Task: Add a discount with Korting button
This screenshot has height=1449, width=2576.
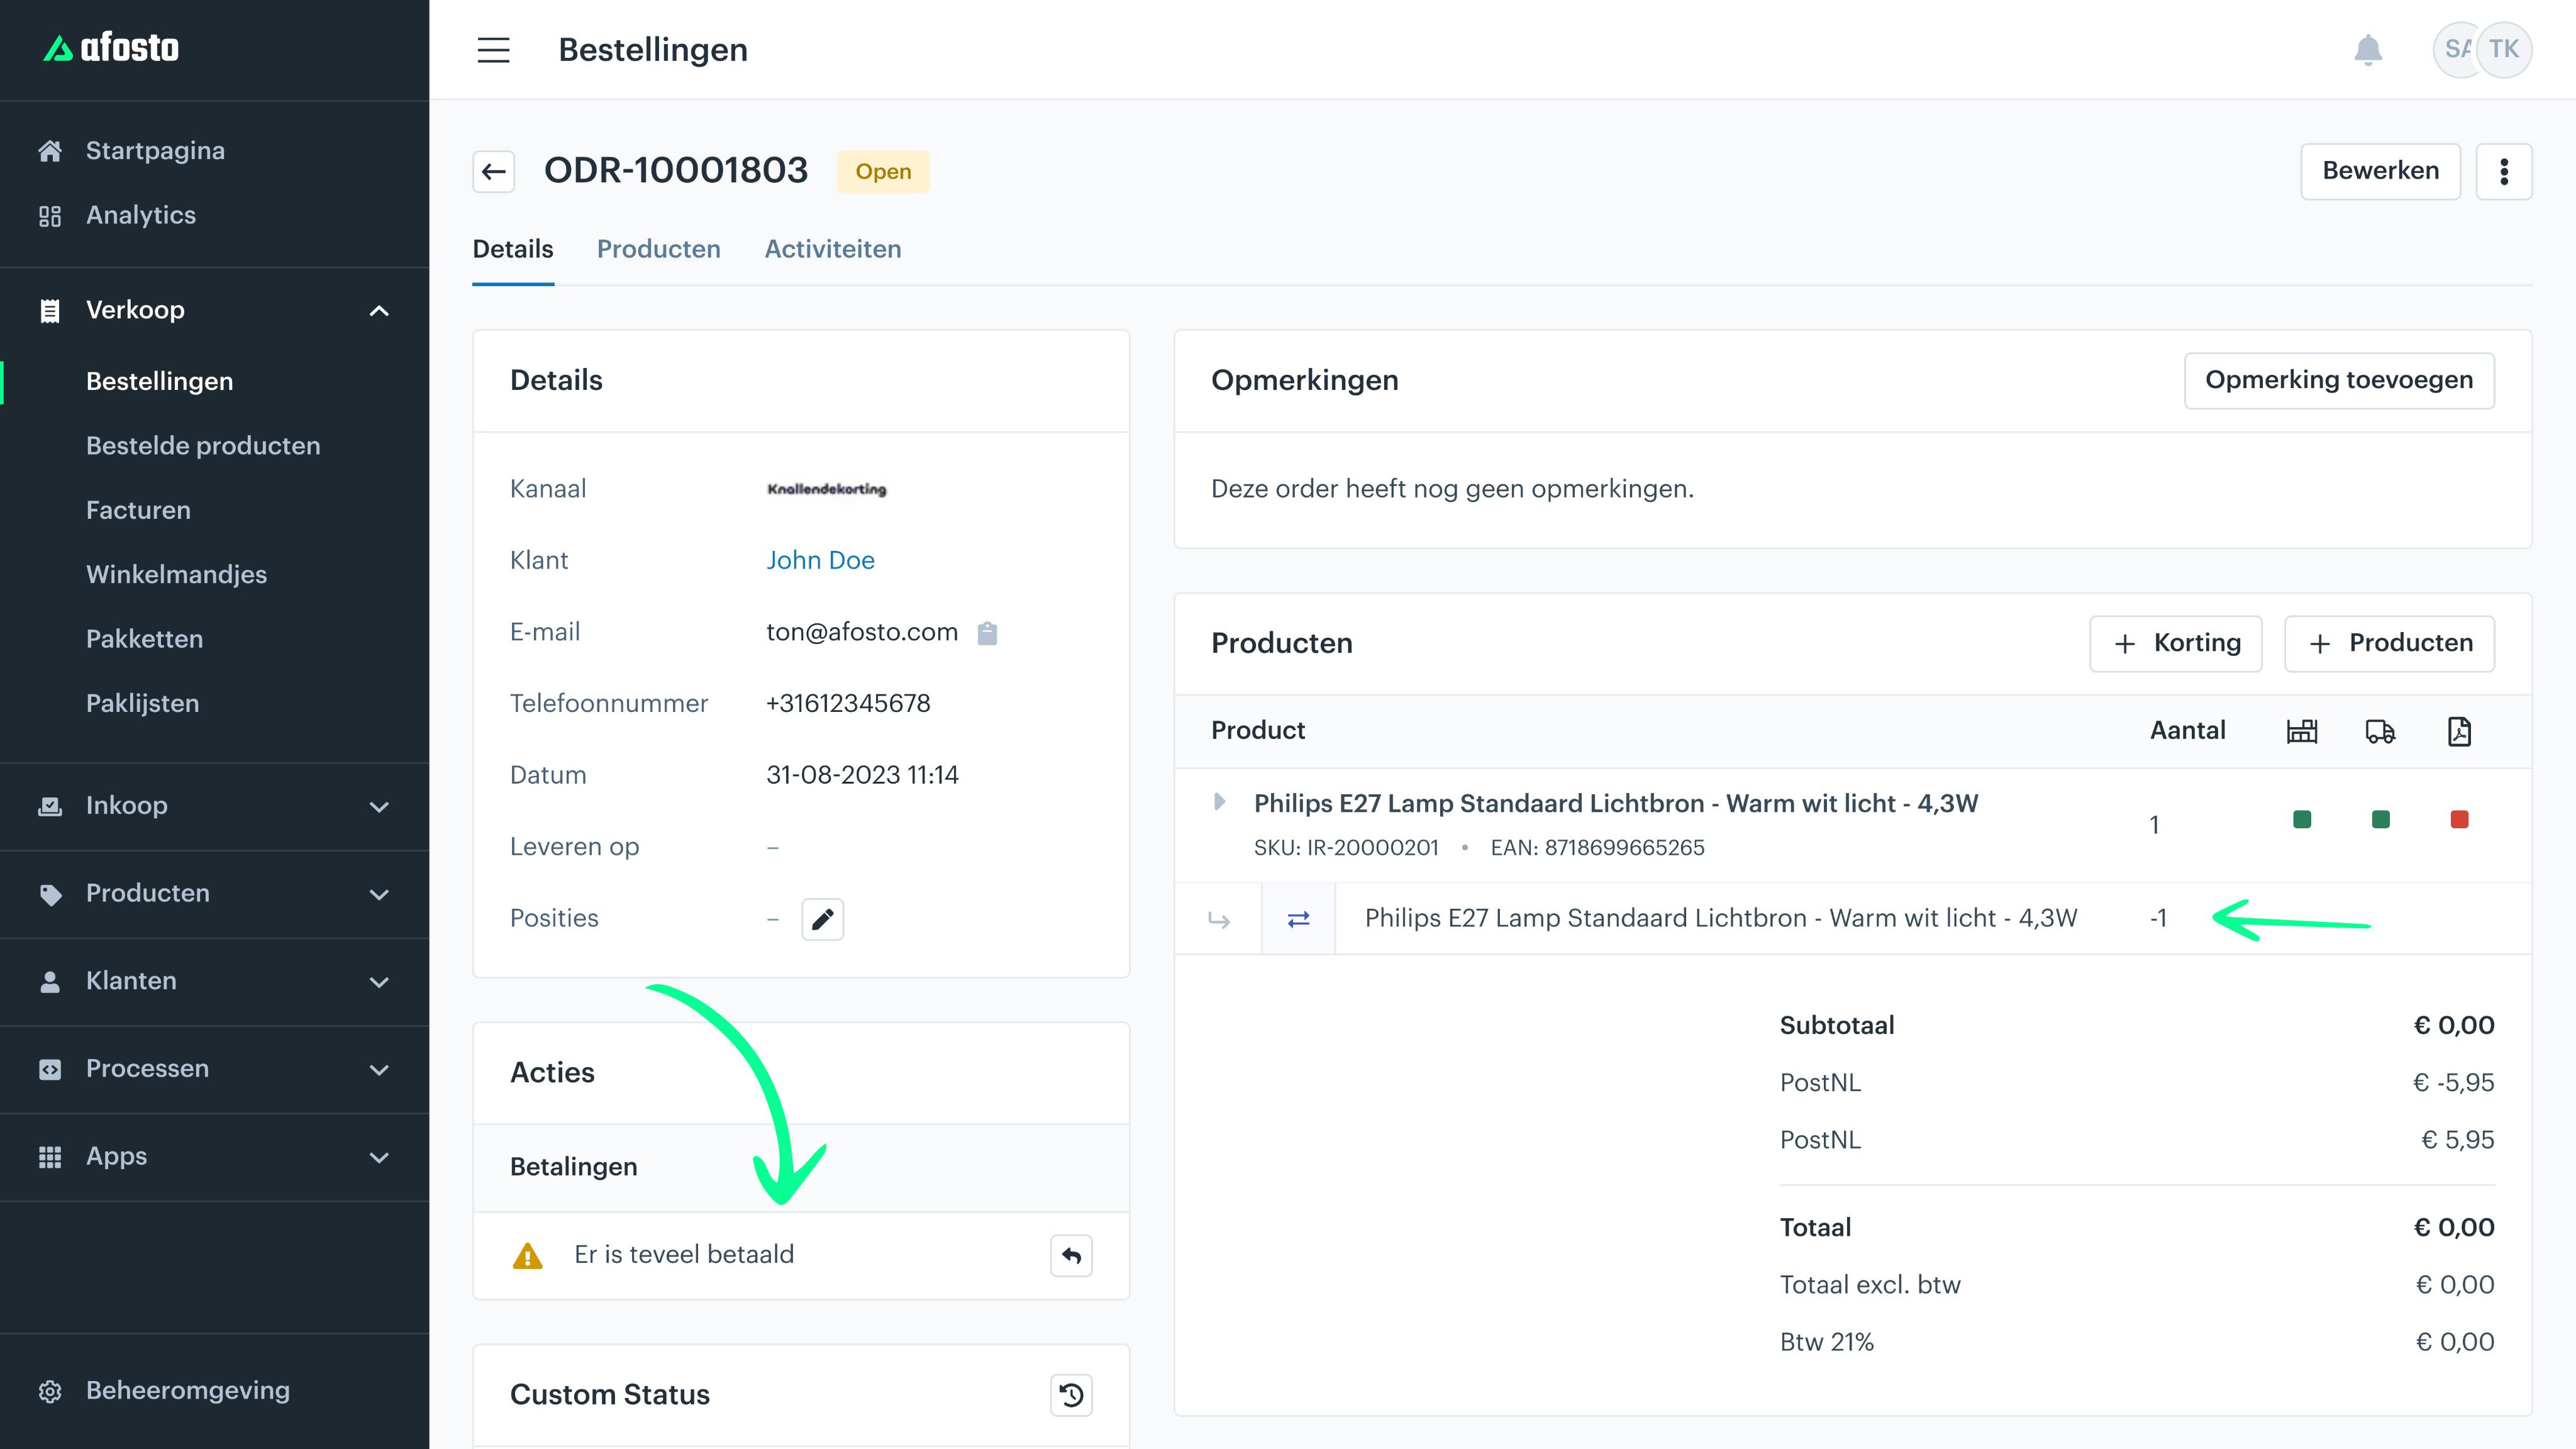Action: [2176, 643]
